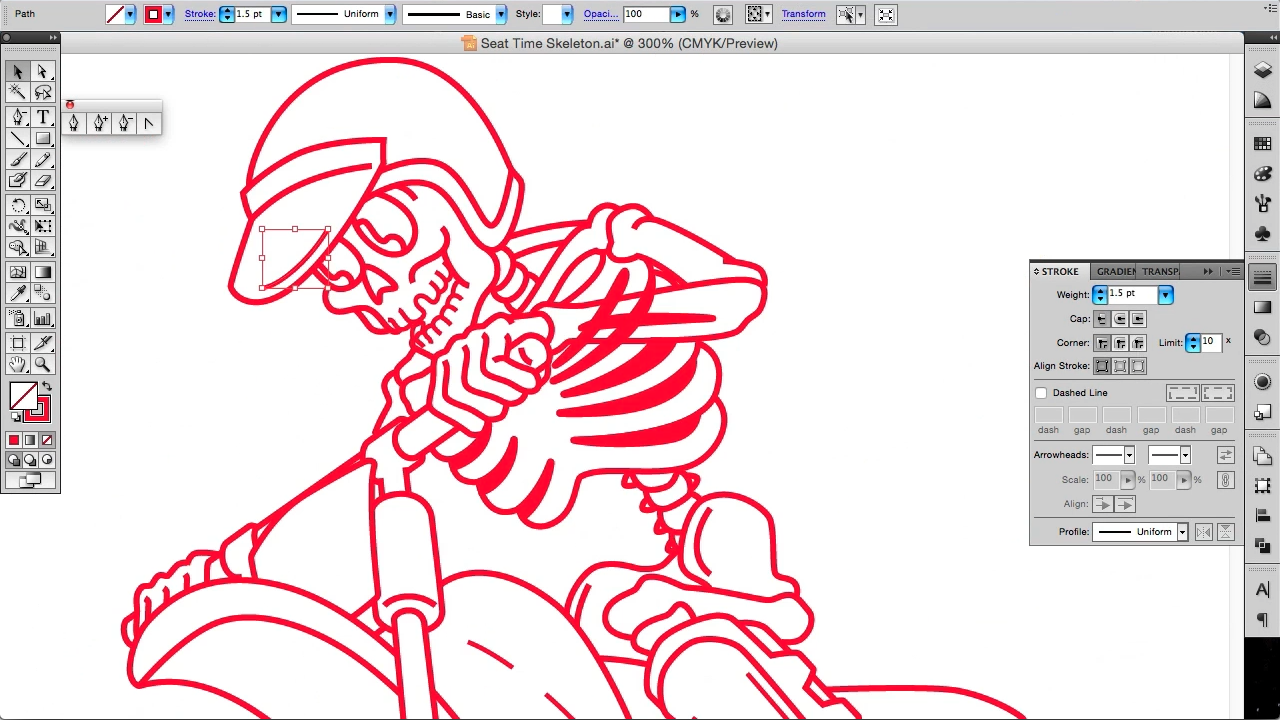
Task: Choose the Direct Selection white arrow tool
Action: coord(43,71)
